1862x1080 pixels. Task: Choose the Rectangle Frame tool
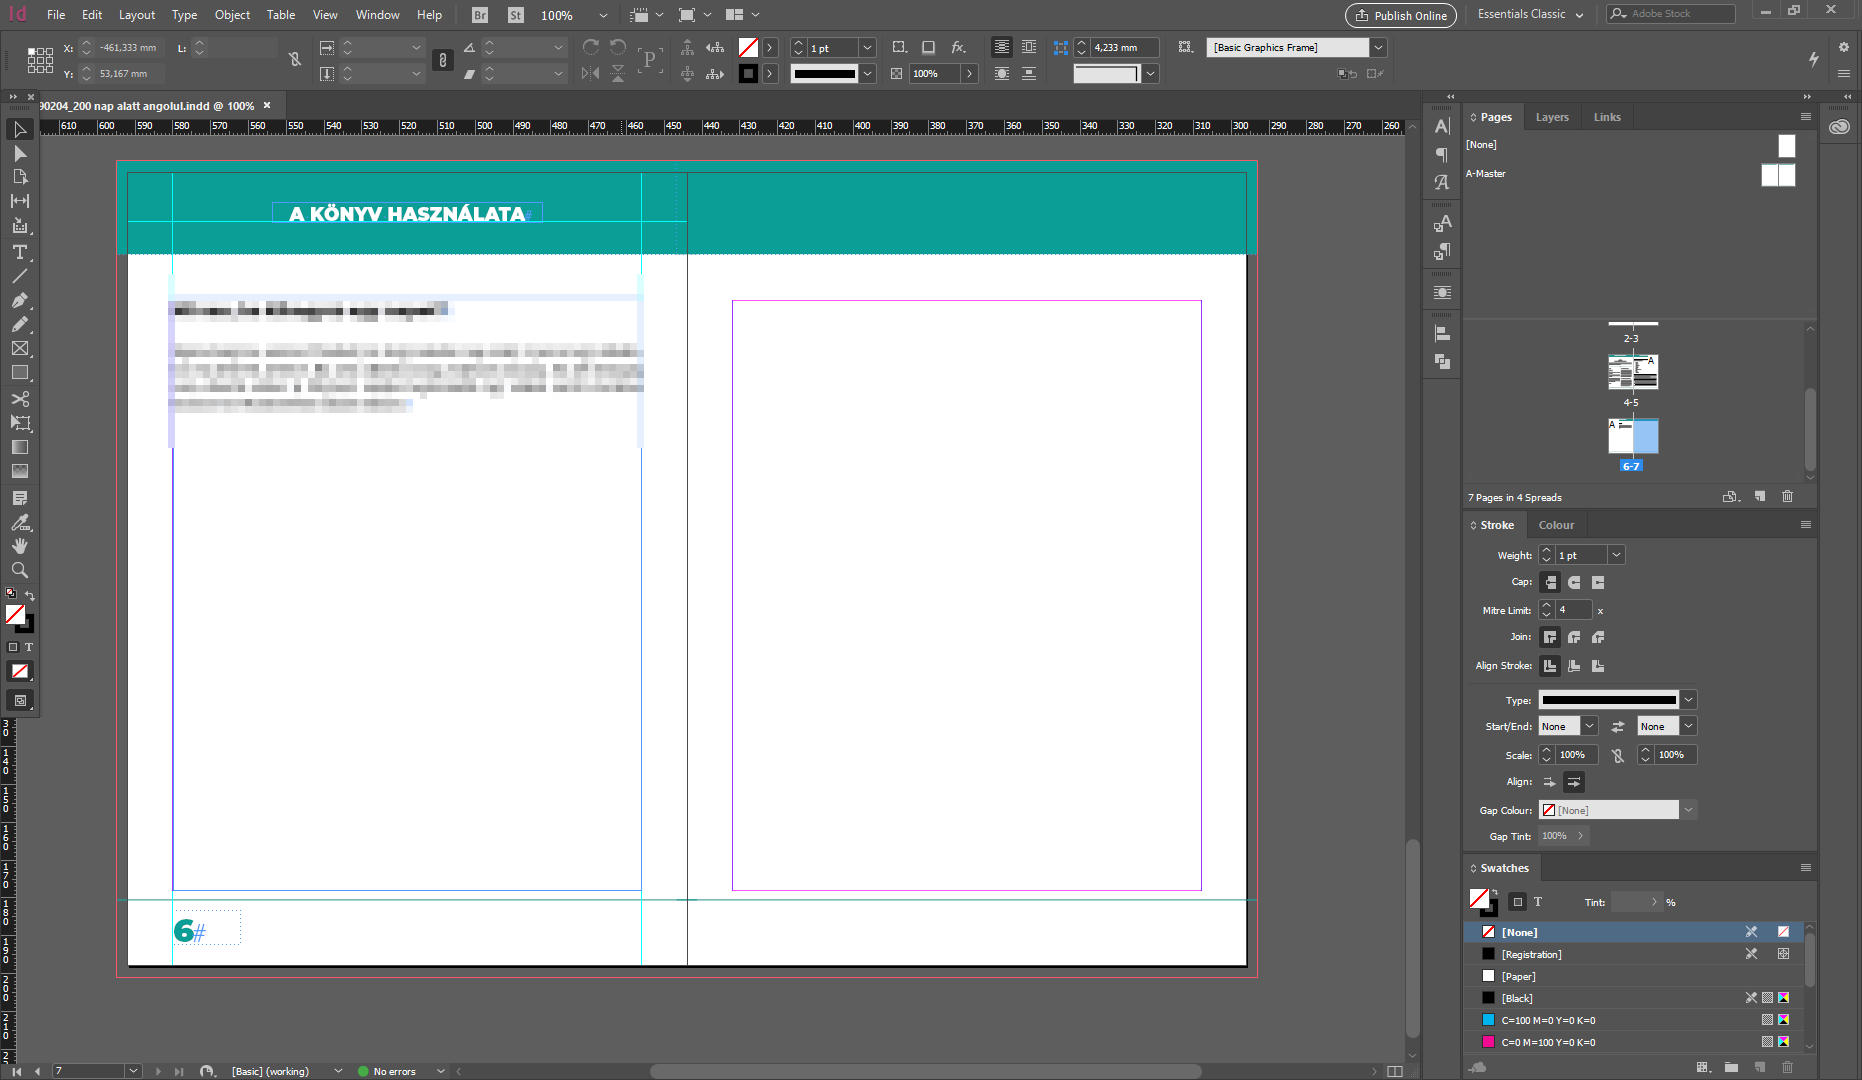pos(19,348)
